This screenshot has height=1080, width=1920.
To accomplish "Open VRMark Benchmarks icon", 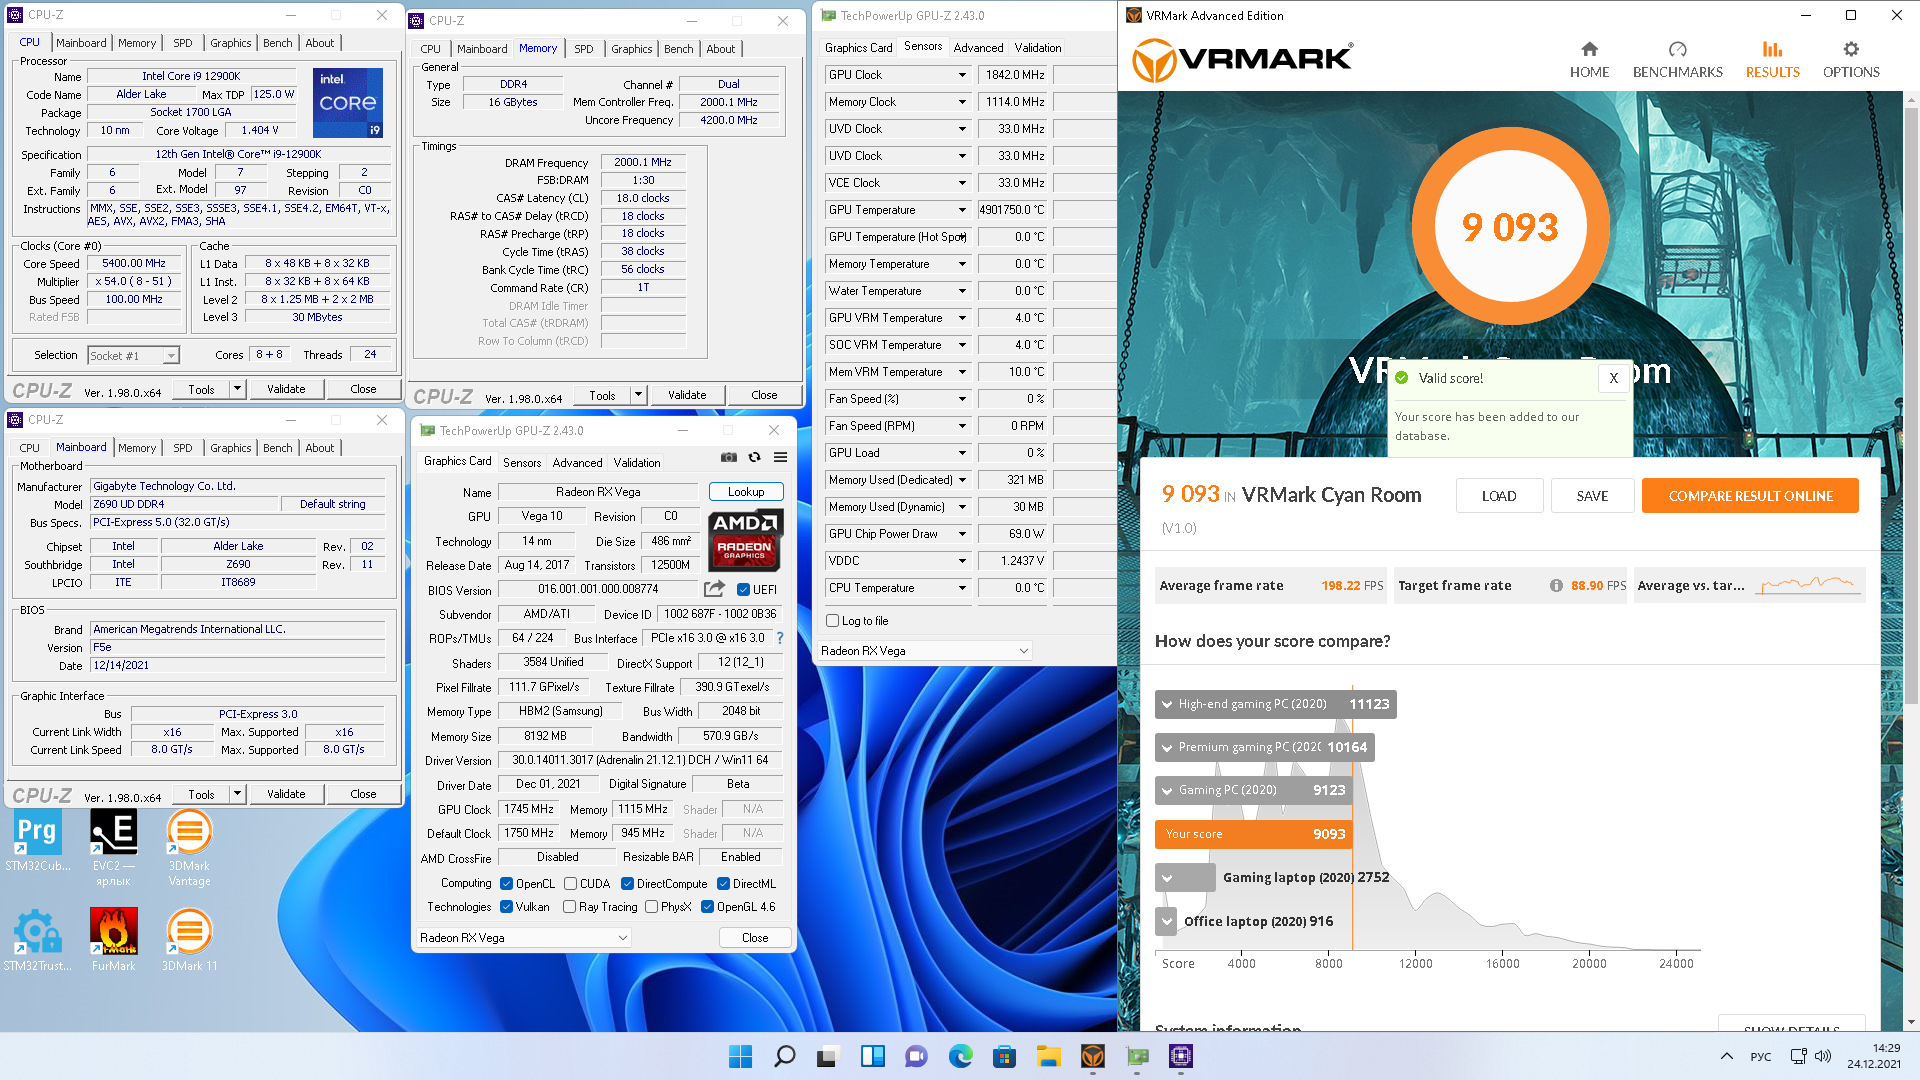I will pyautogui.click(x=1677, y=50).
